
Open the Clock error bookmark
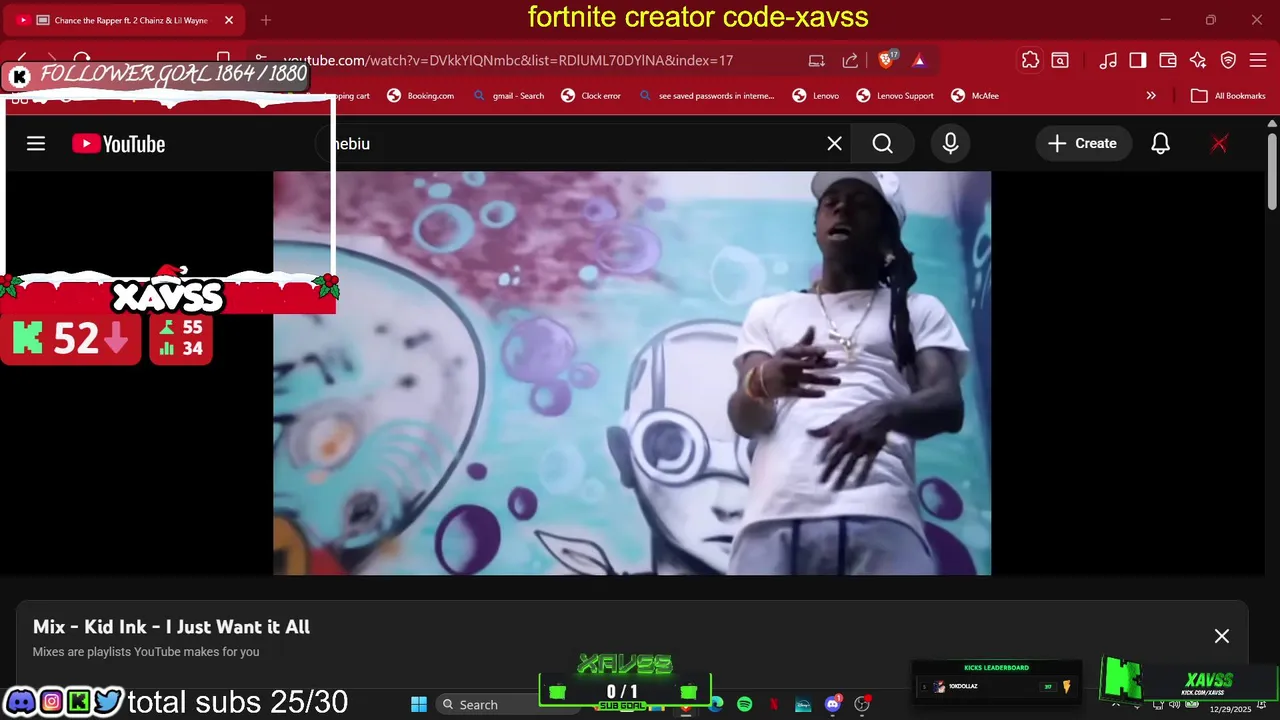[590, 96]
